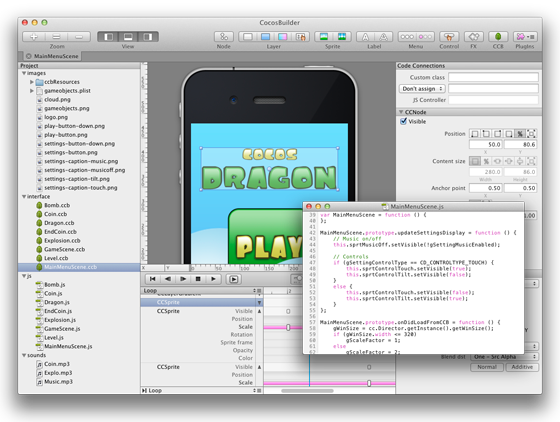The image size is (560, 422).
Task: Add a gradient Layer icon
Action: [282, 36]
